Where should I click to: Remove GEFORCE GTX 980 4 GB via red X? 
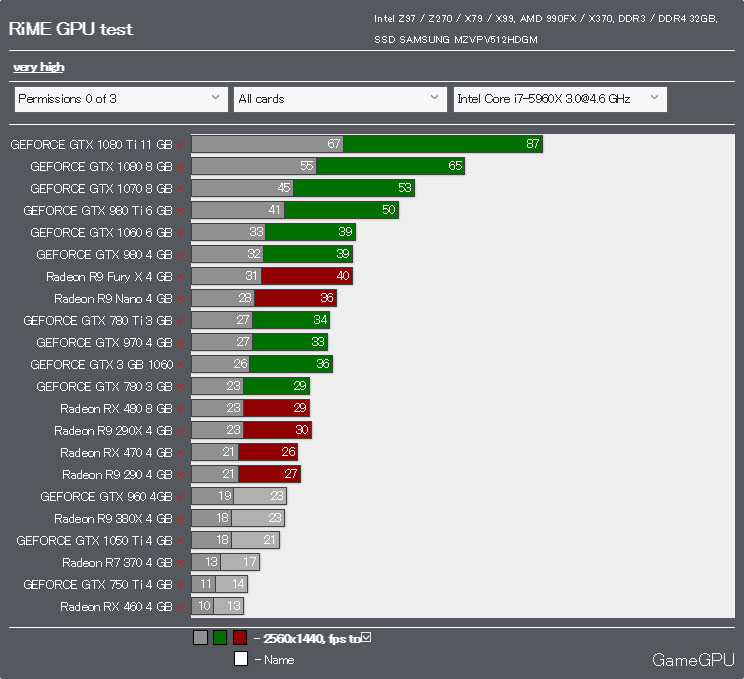180,255
